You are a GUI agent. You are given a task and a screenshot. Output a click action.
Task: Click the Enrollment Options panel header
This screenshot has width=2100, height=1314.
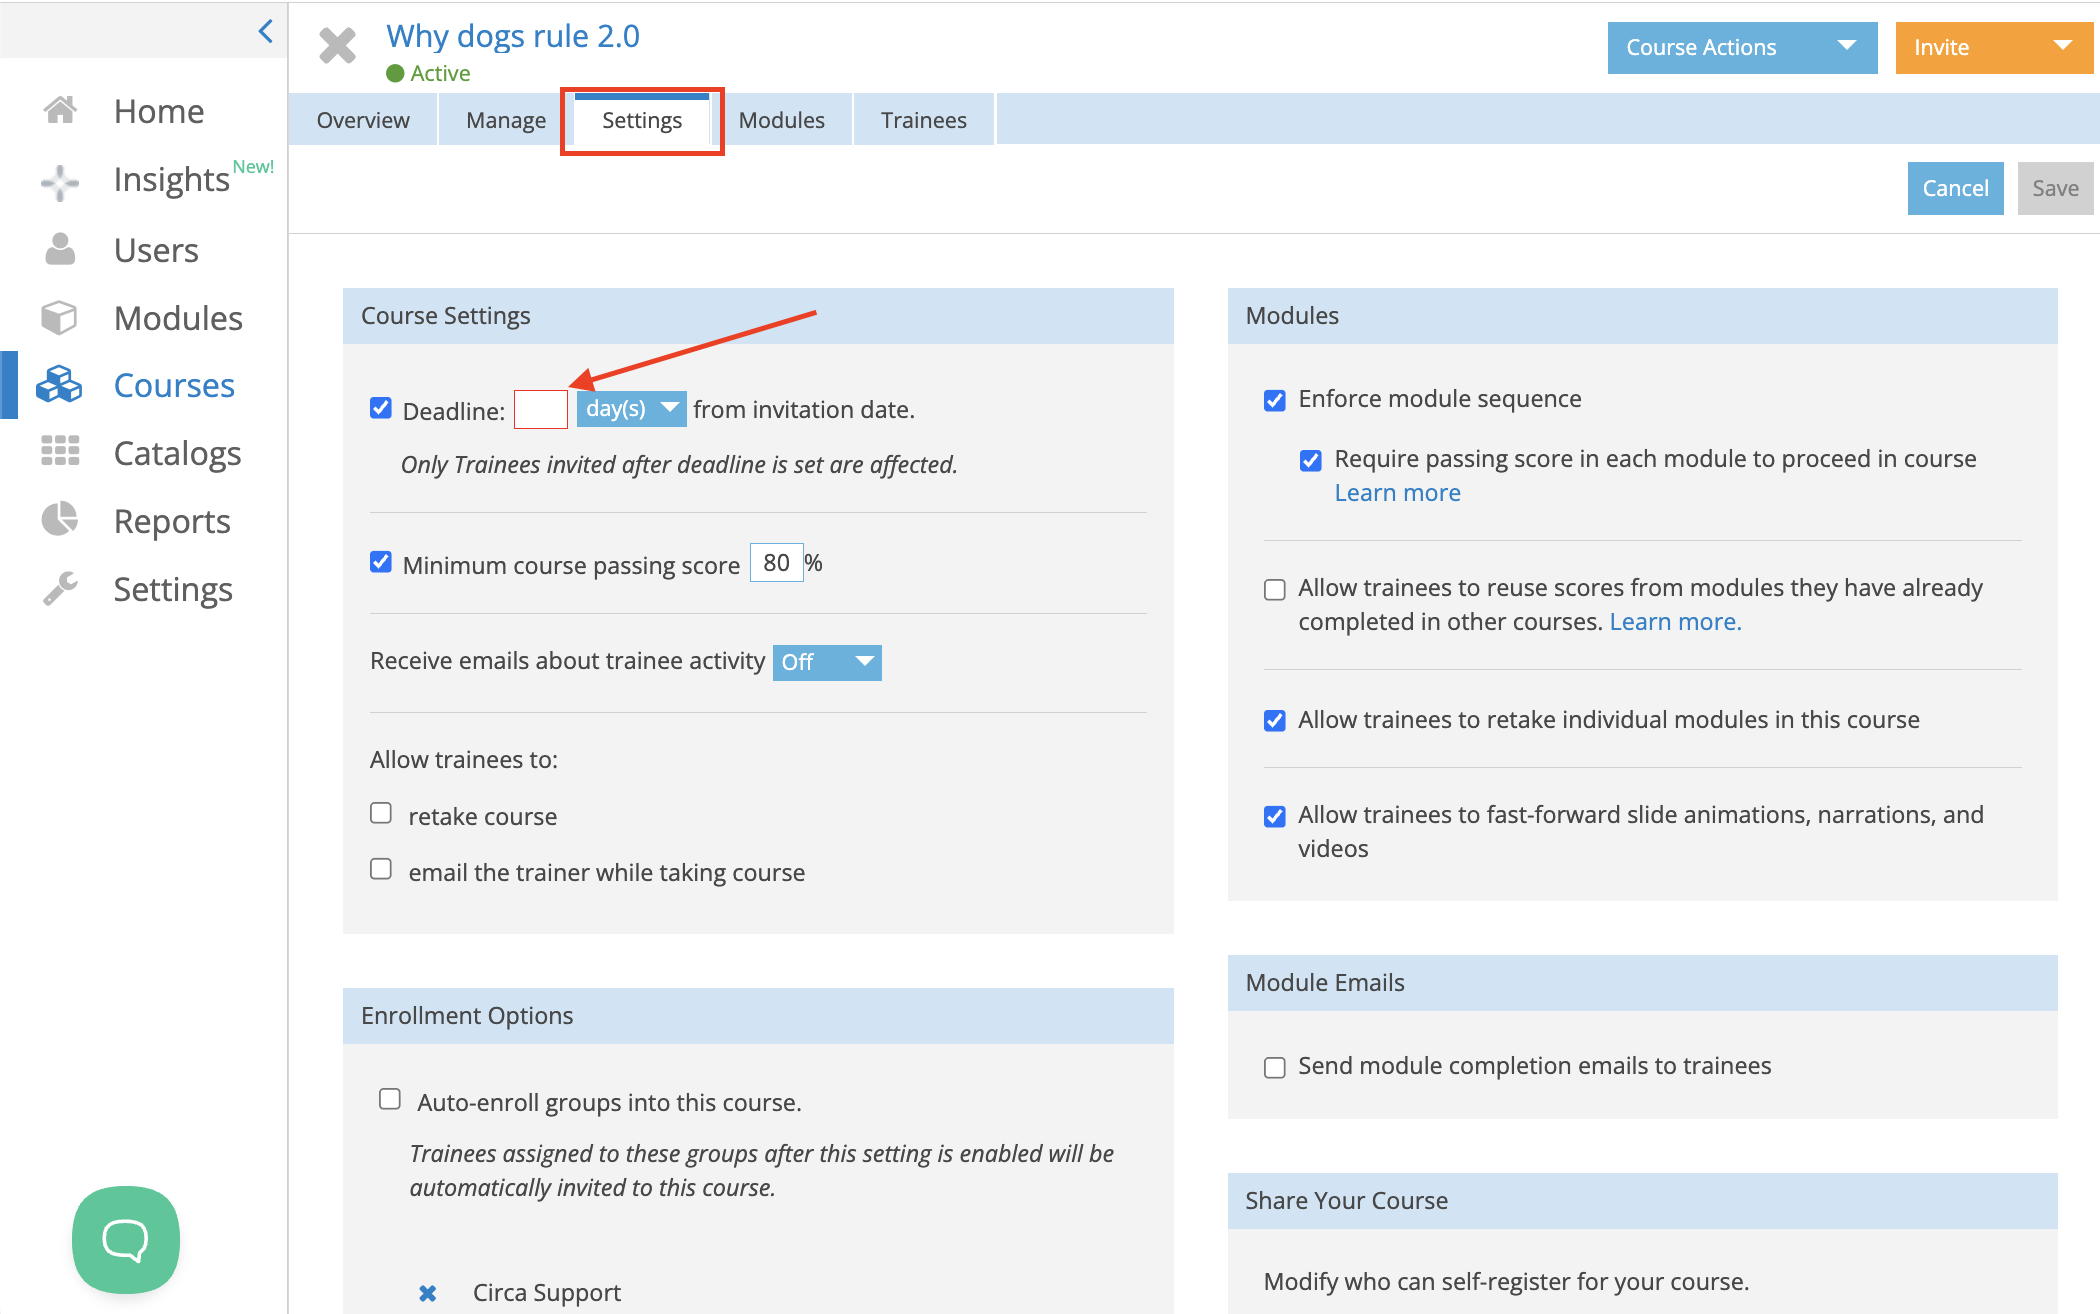[x=758, y=1016]
